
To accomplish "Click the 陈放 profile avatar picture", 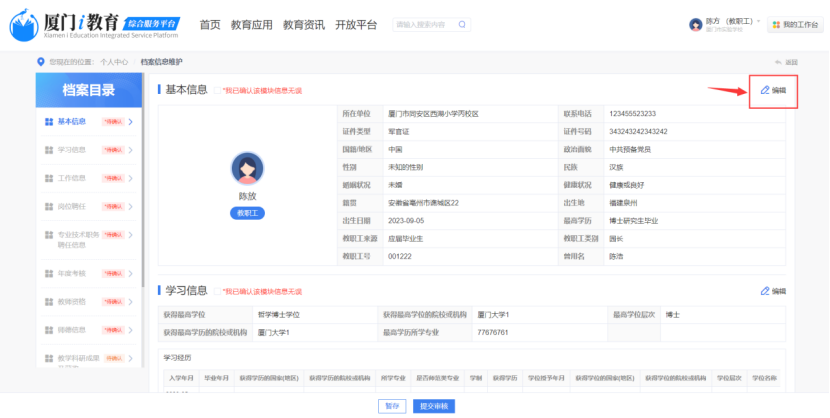I will click(x=247, y=168).
